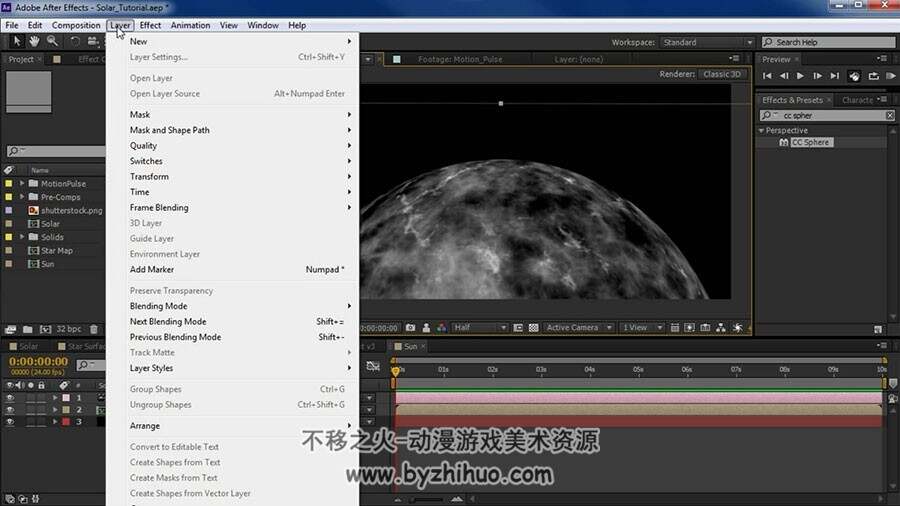The width and height of the screenshot is (900, 506).
Task: Click the current time 0:00:00:00 display
Action: coord(38,362)
